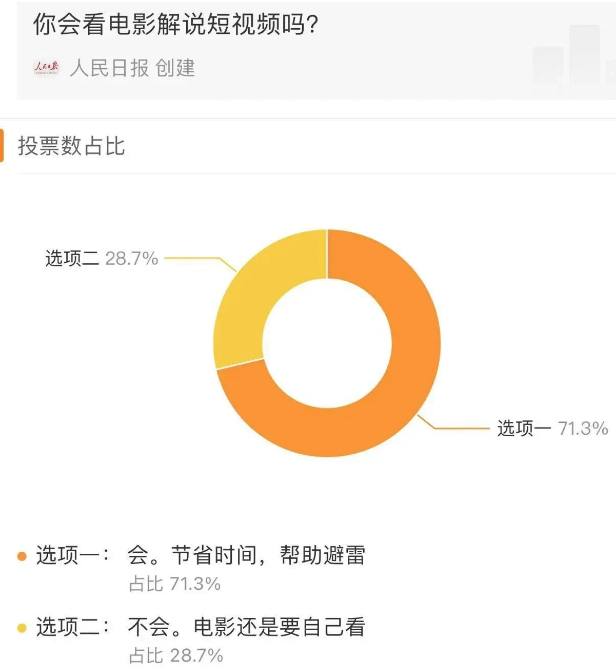Click the yellow legend dot for 选项二

(22, 628)
